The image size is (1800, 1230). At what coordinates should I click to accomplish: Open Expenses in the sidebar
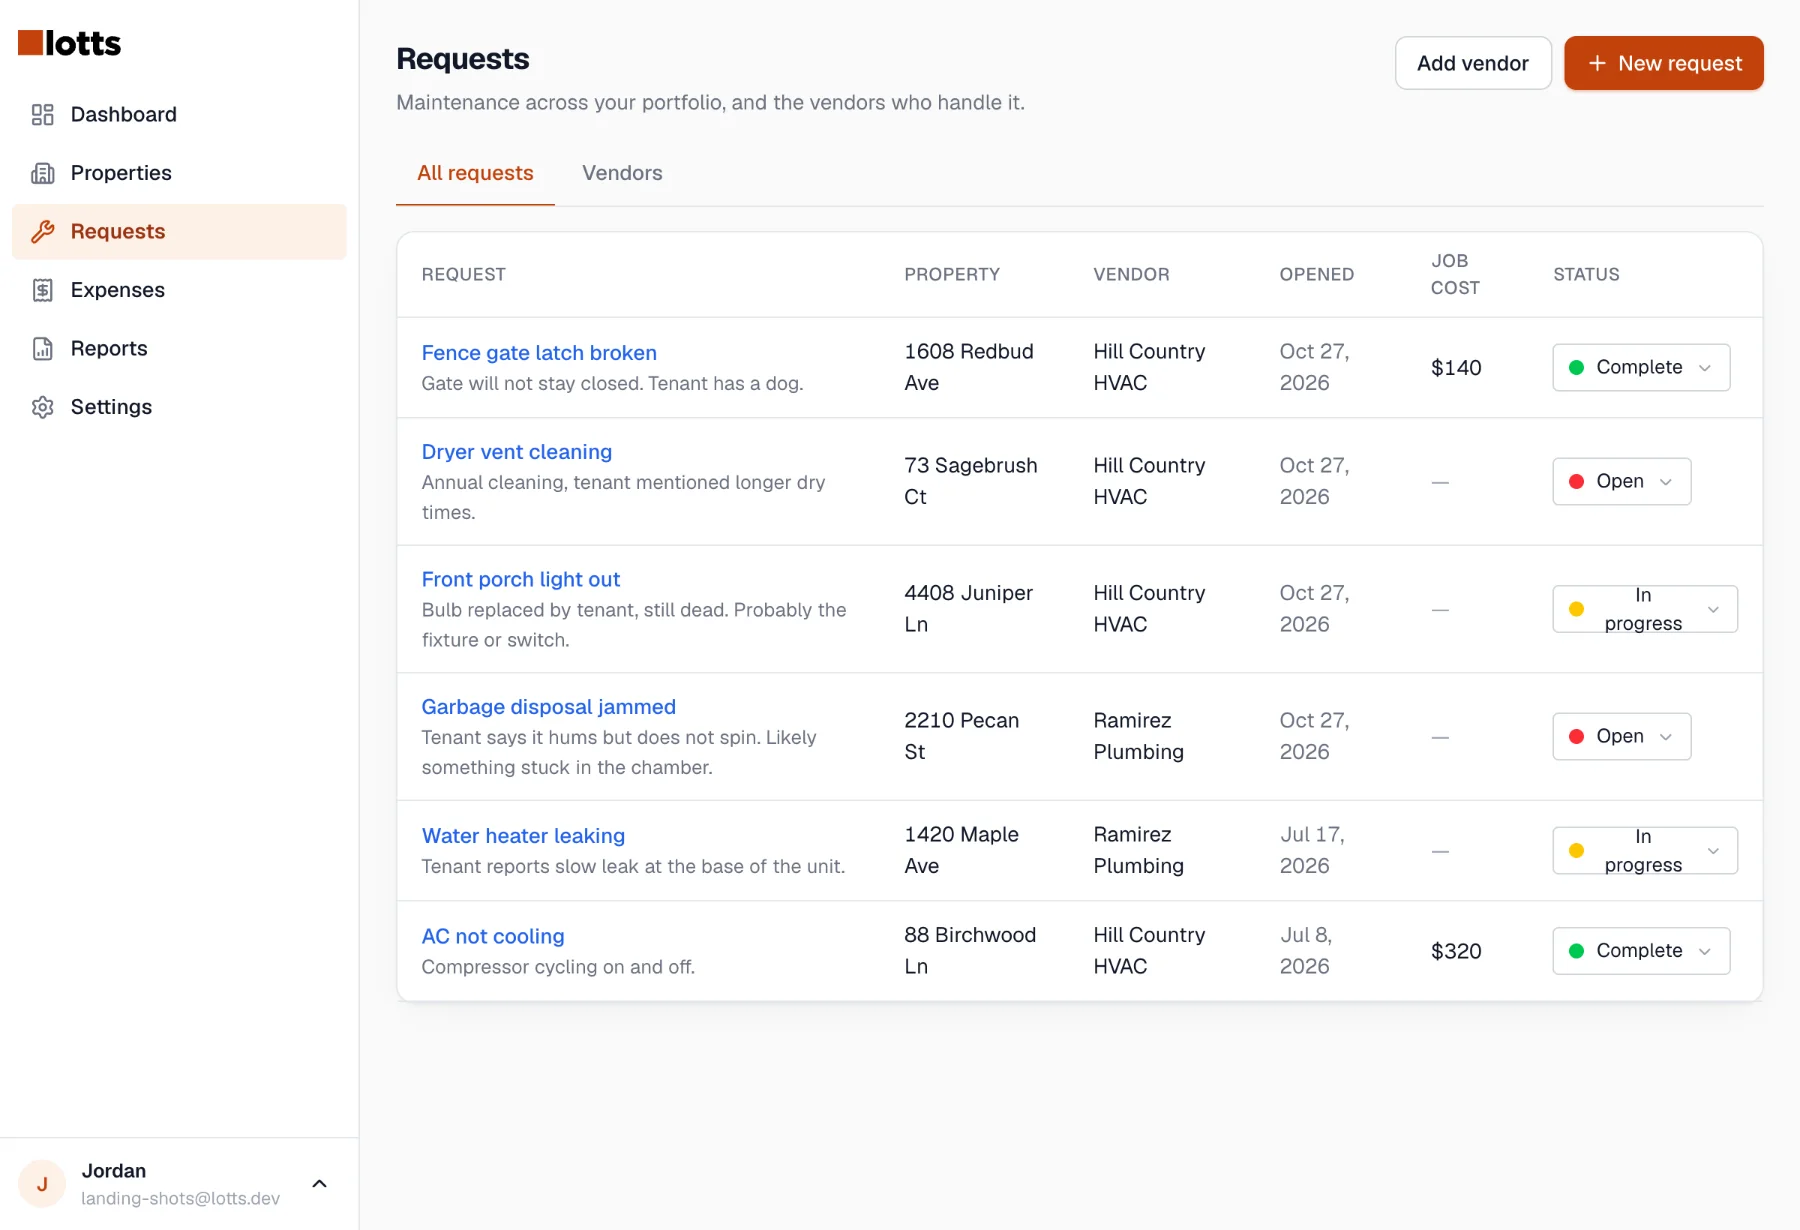(179, 290)
